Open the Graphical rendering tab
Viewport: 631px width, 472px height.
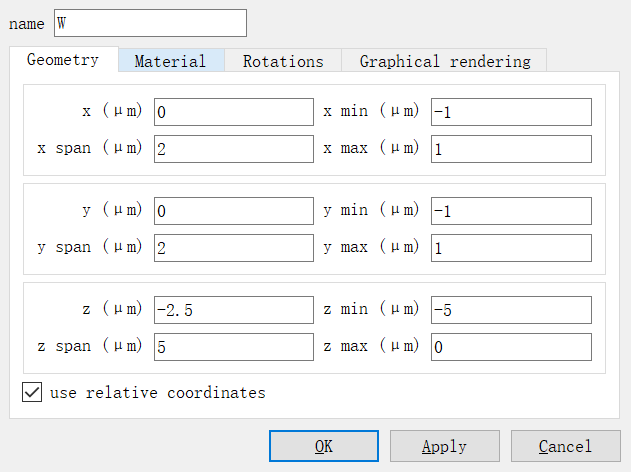click(445, 61)
